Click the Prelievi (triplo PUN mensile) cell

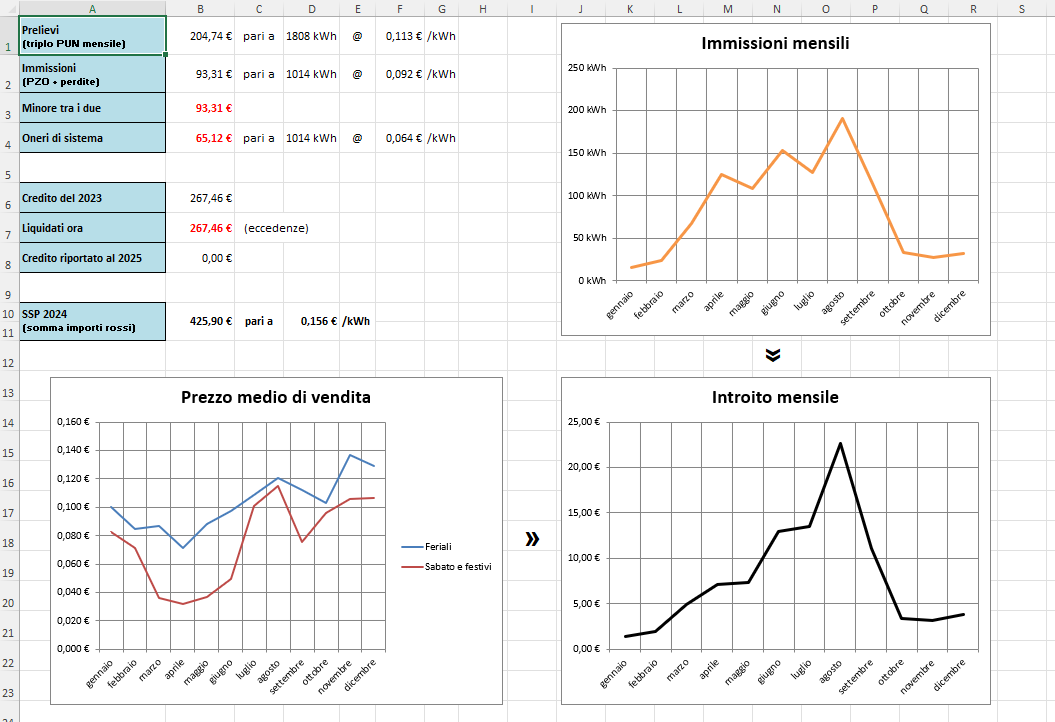pyautogui.click(x=92, y=37)
